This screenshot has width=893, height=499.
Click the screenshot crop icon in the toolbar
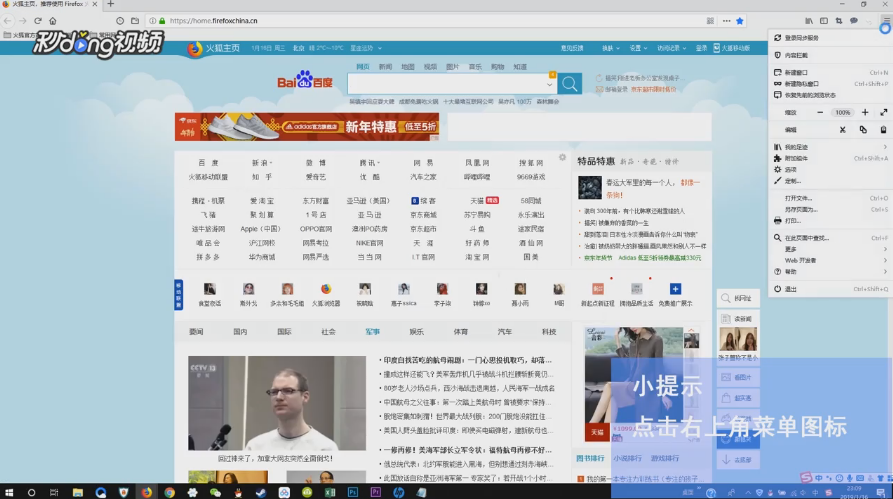[x=838, y=21]
